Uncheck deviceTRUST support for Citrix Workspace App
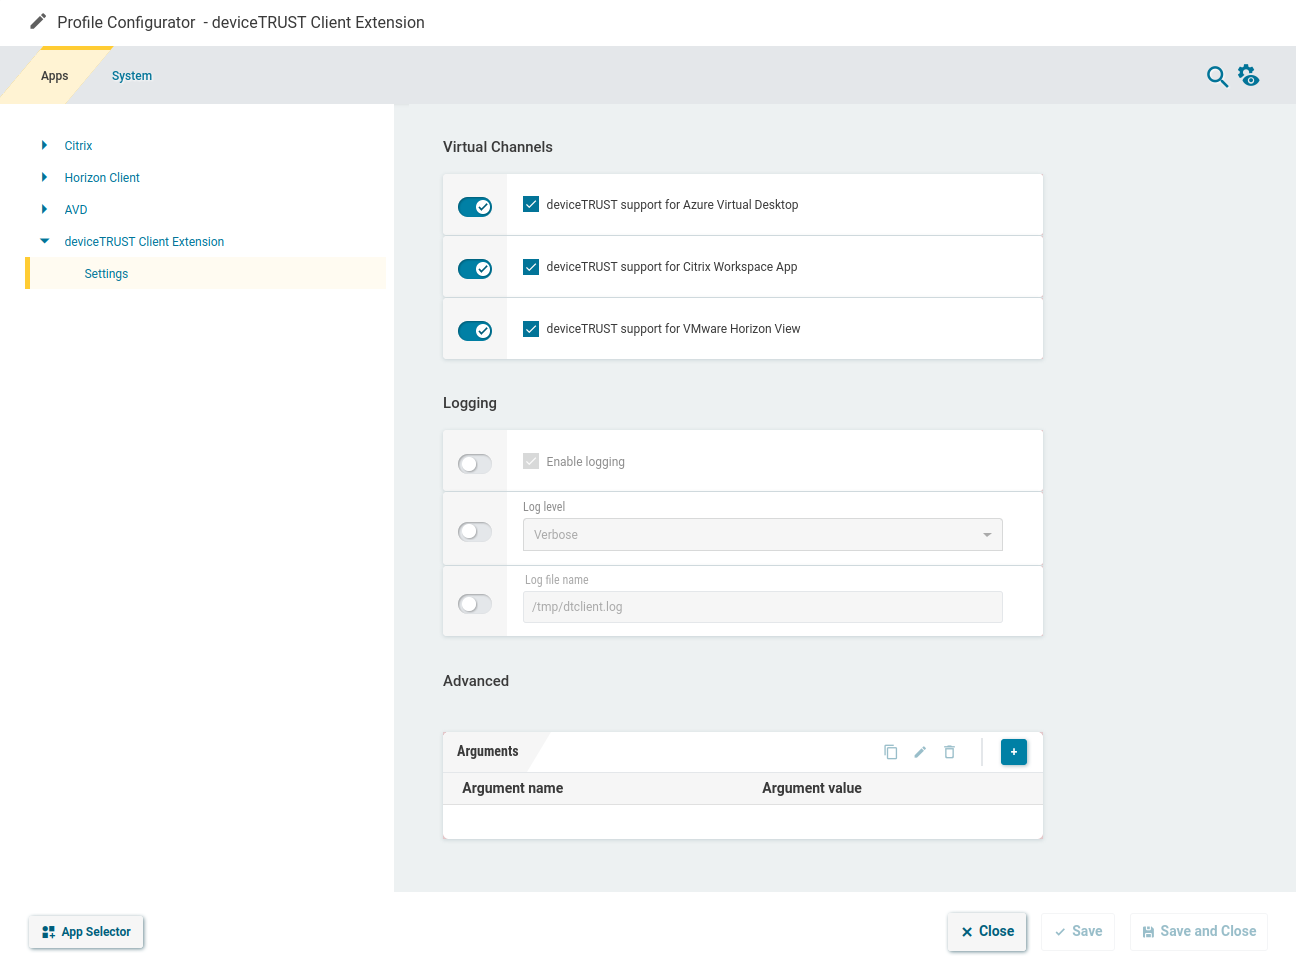The image size is (1296, 970). pyautogui.click(x=530, y=266)
